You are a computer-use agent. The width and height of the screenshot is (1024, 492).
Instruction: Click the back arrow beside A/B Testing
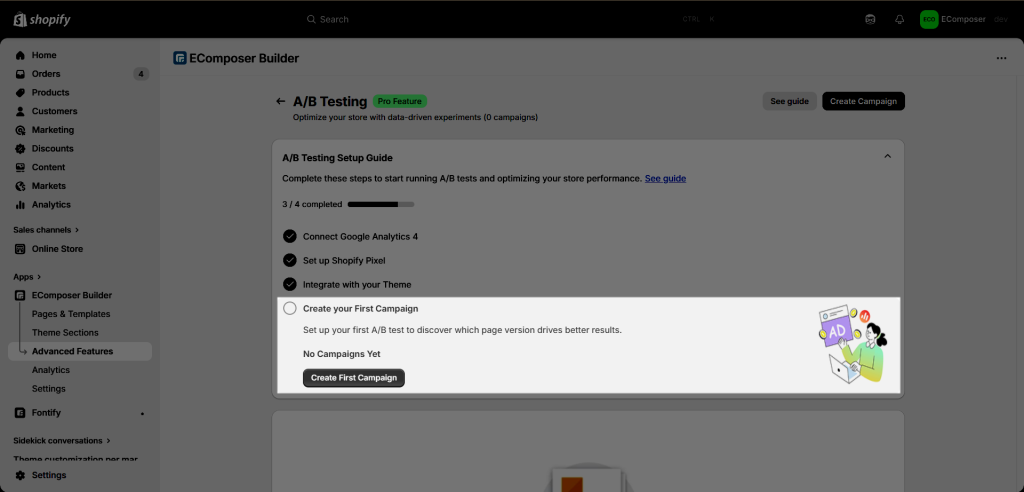coord(280,101)
